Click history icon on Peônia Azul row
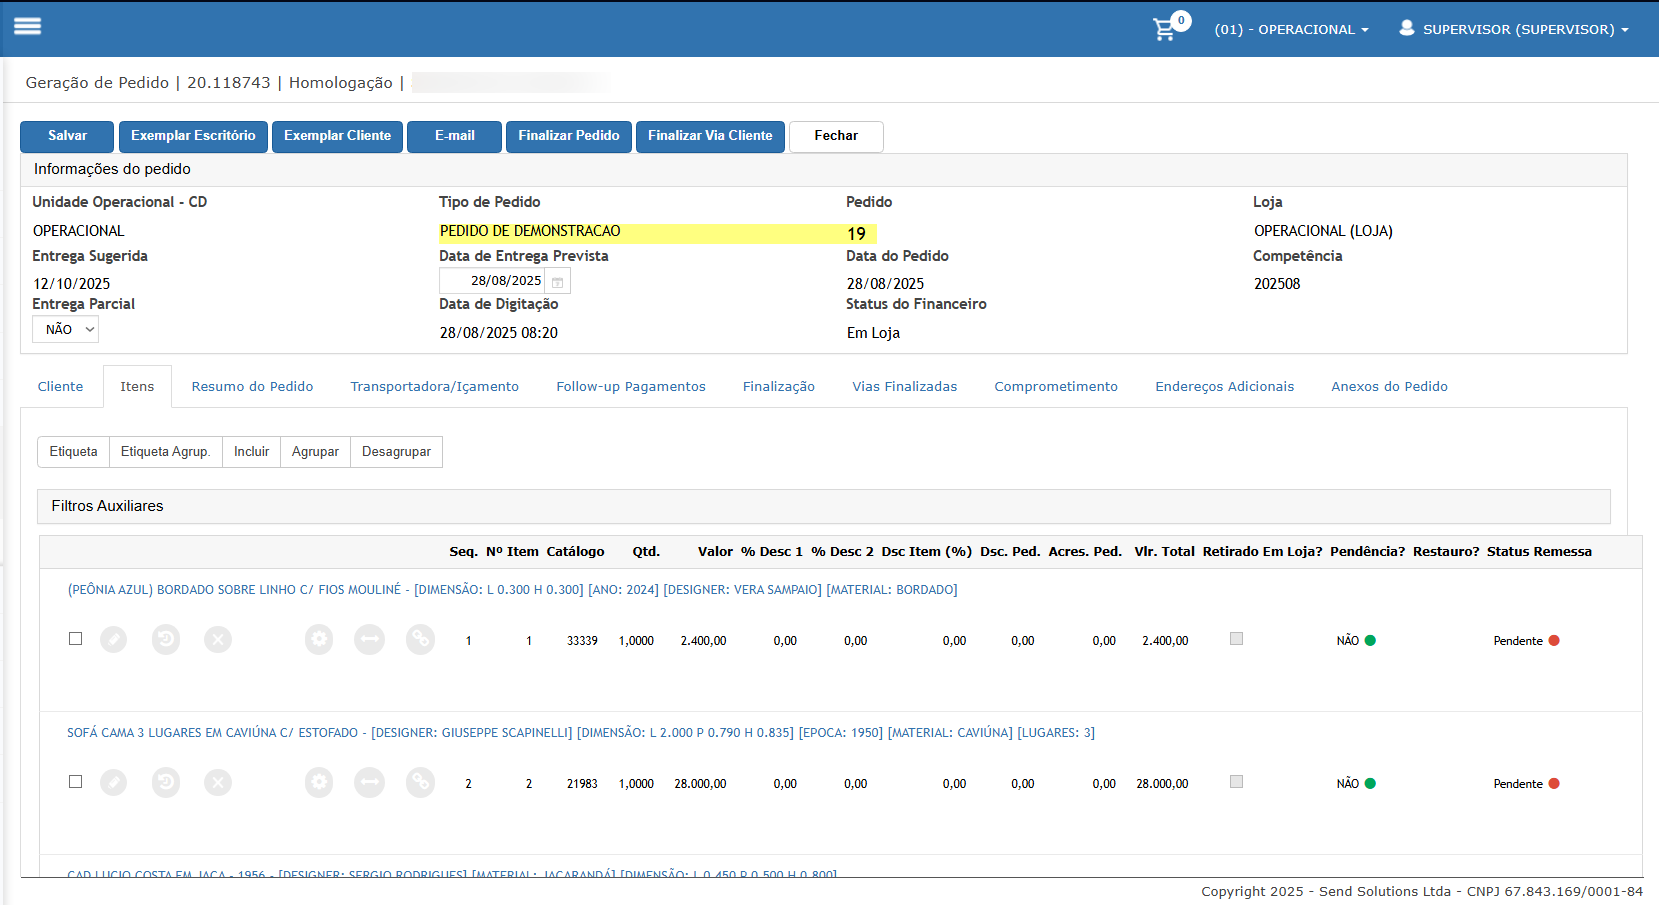Image resolution: width=1659 pixels, height=905 pixels. click(x=166, y=640)
